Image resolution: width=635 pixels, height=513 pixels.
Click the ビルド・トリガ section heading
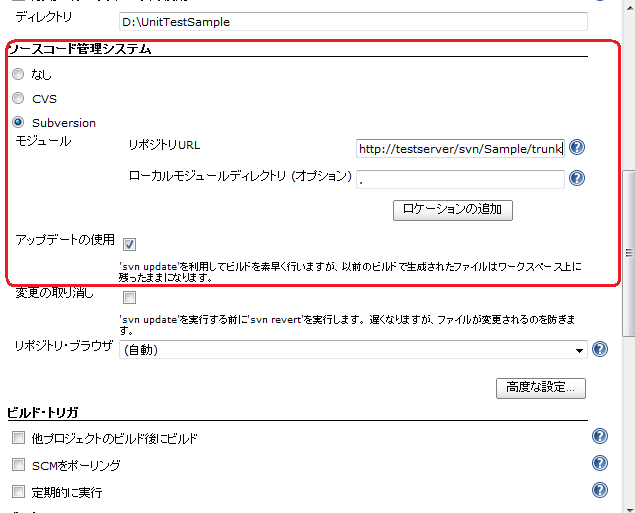pos(43,413)
